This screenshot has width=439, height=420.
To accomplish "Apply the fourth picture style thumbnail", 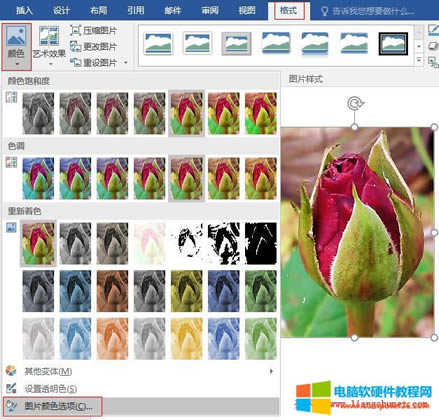I will coord(276,43).
